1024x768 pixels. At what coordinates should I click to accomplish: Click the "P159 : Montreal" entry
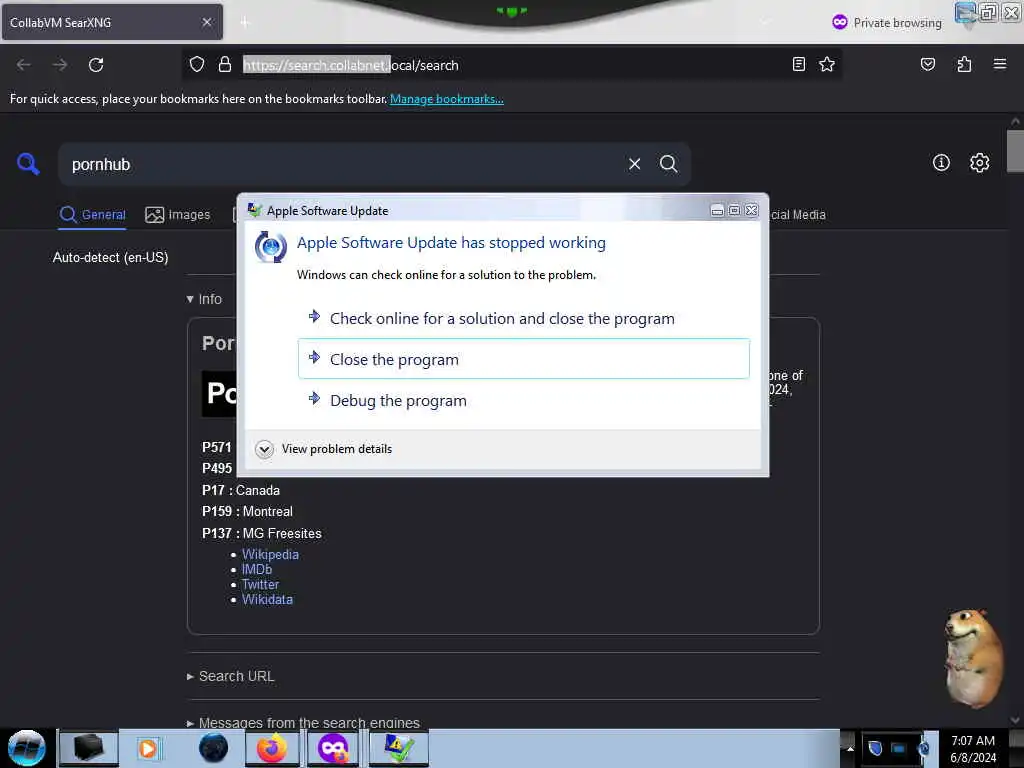coord(247,511)
